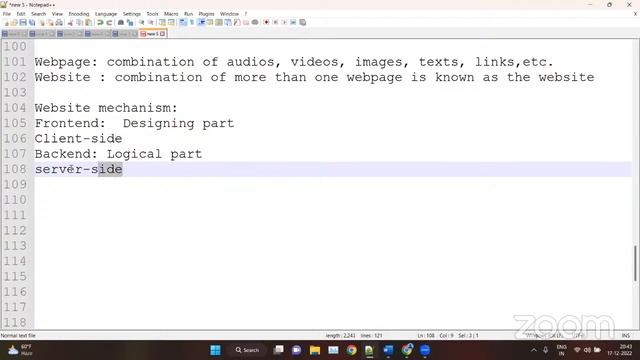
Task: Click the Save All toolbar icon
Action: click(32, 23)
